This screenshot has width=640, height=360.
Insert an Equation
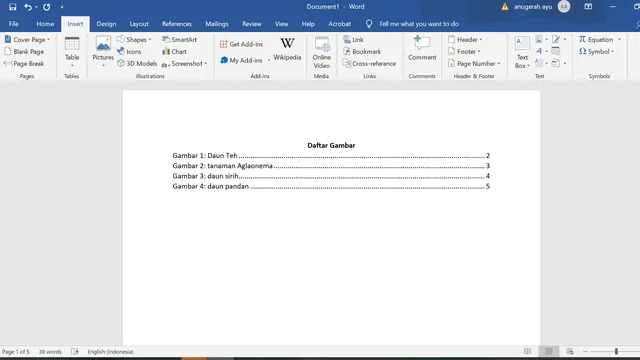click(x=596, y=40)
